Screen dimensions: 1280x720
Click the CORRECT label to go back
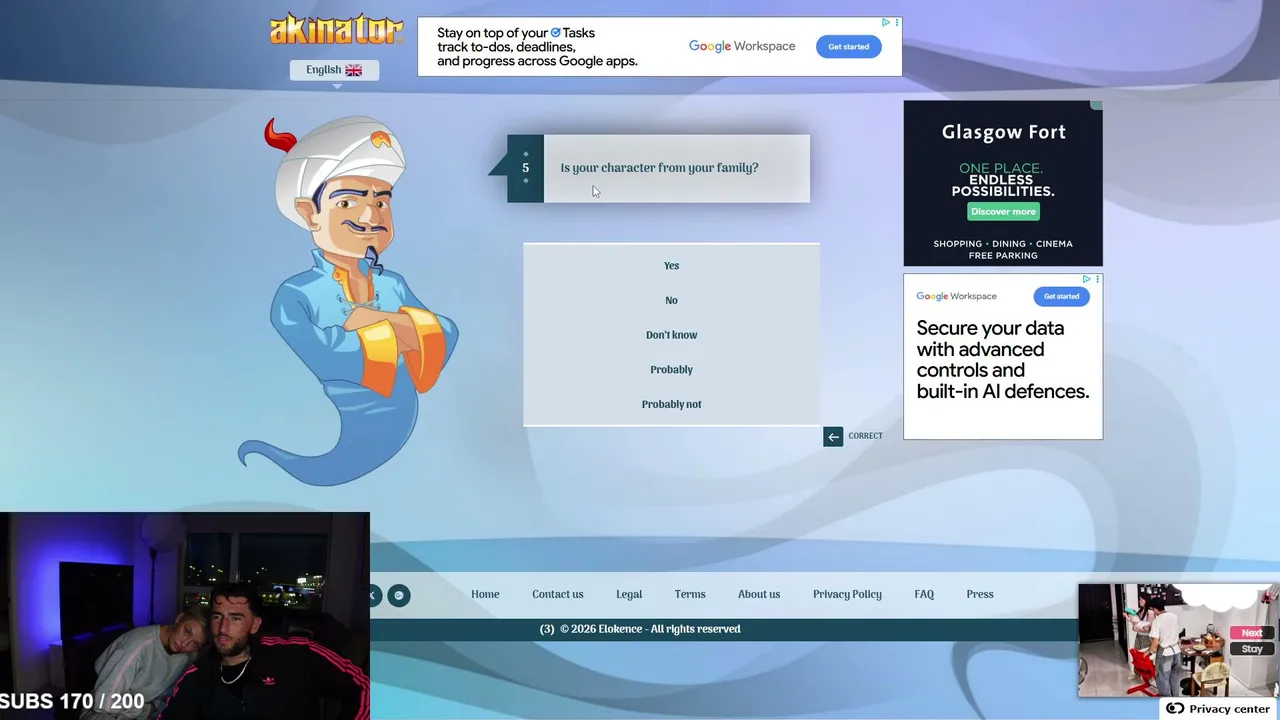[x=865, y=436]
